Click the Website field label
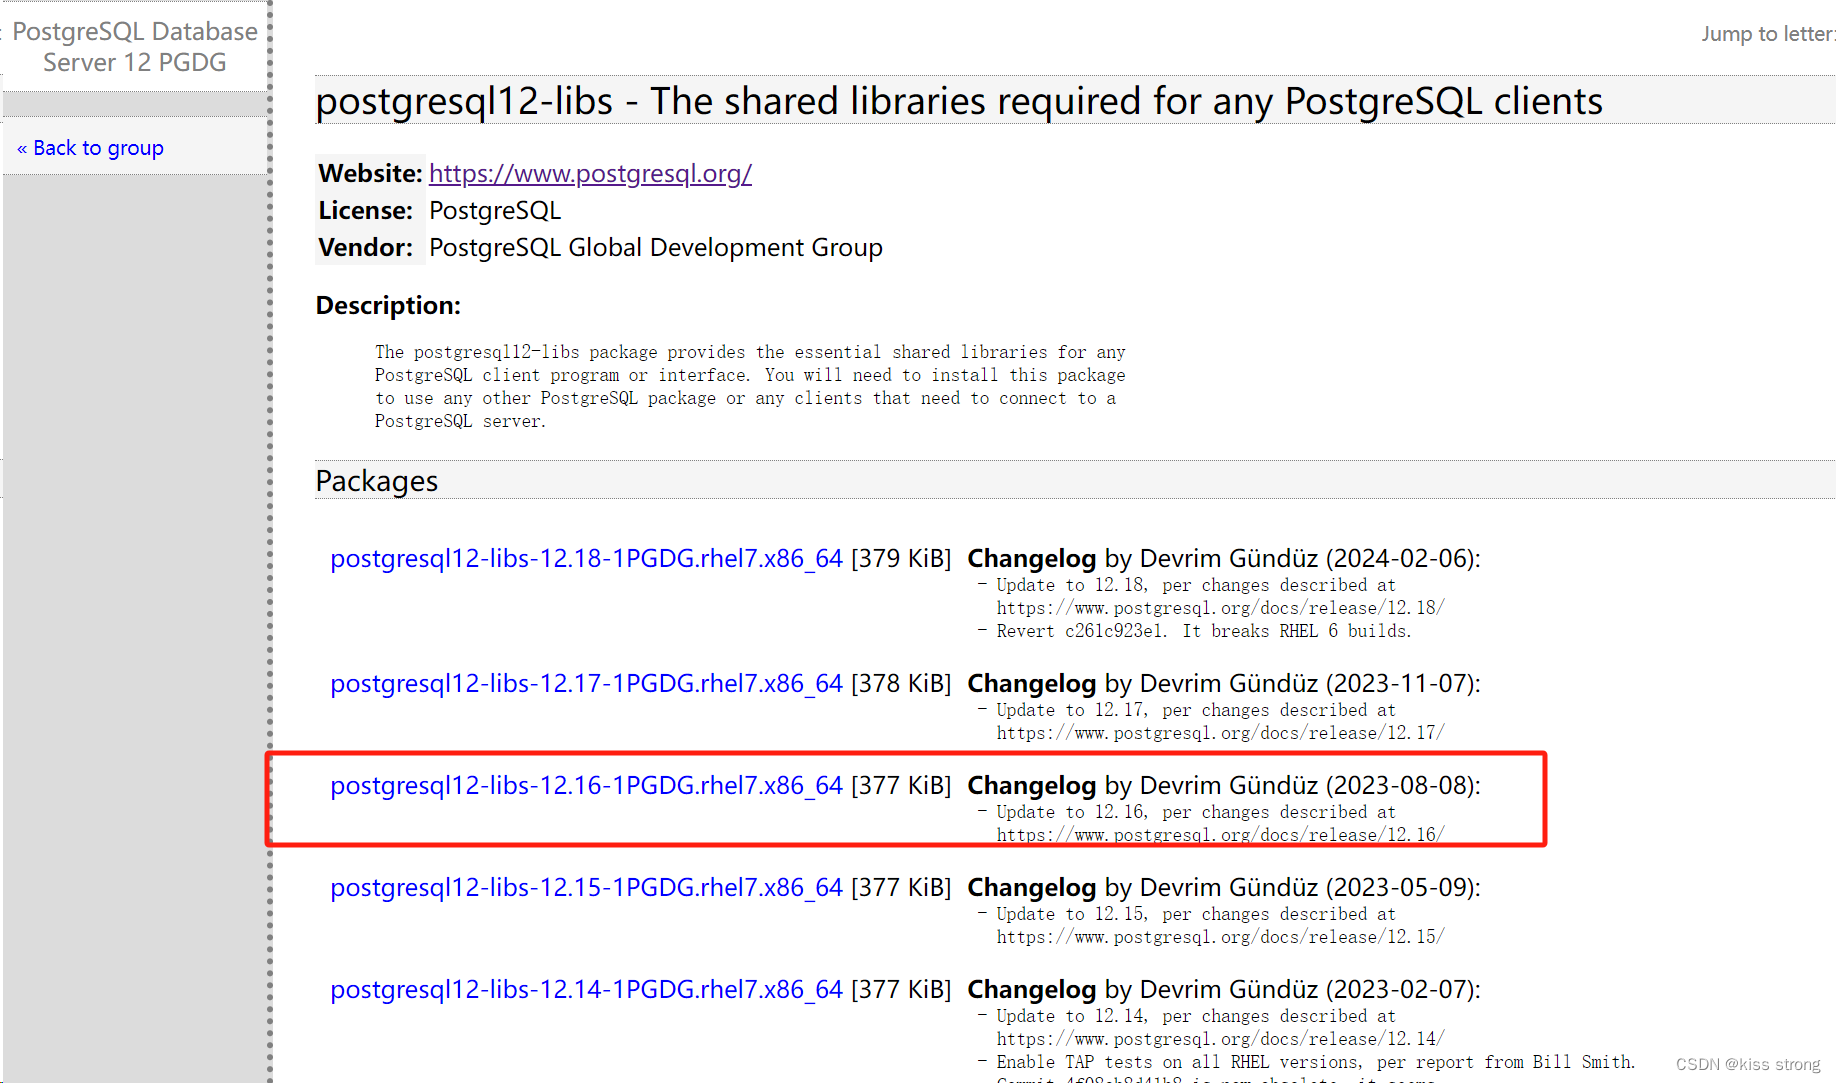Screen dimensions: 1836x1083 coord(368,173)
